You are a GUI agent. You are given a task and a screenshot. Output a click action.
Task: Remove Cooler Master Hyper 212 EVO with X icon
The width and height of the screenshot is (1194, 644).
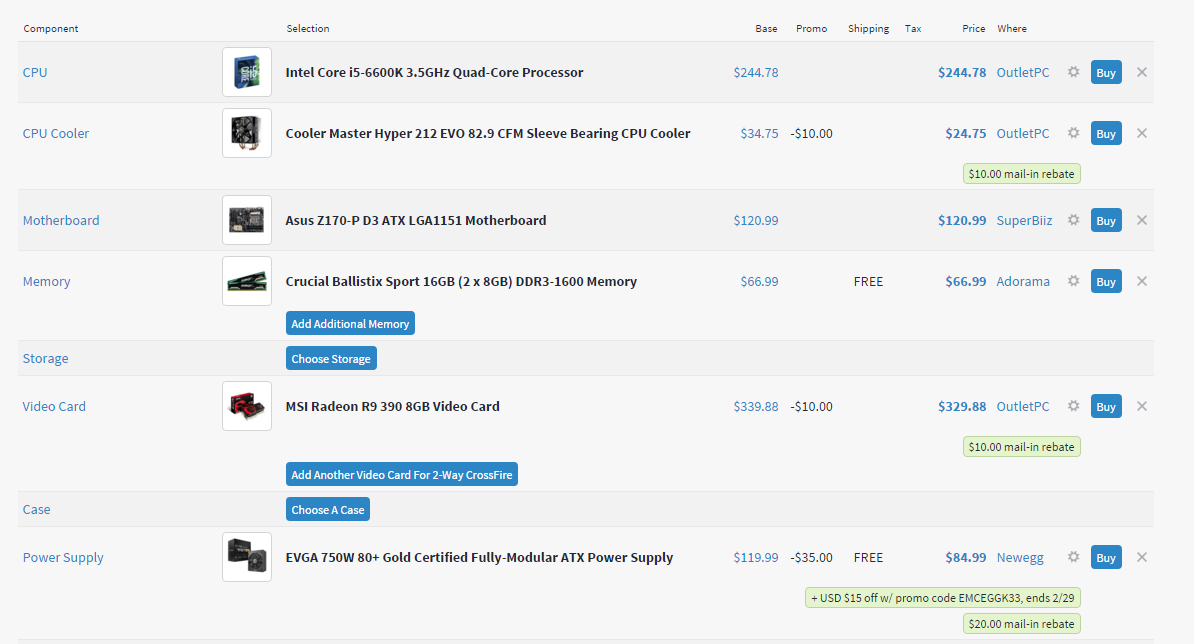pos(1141,132)
